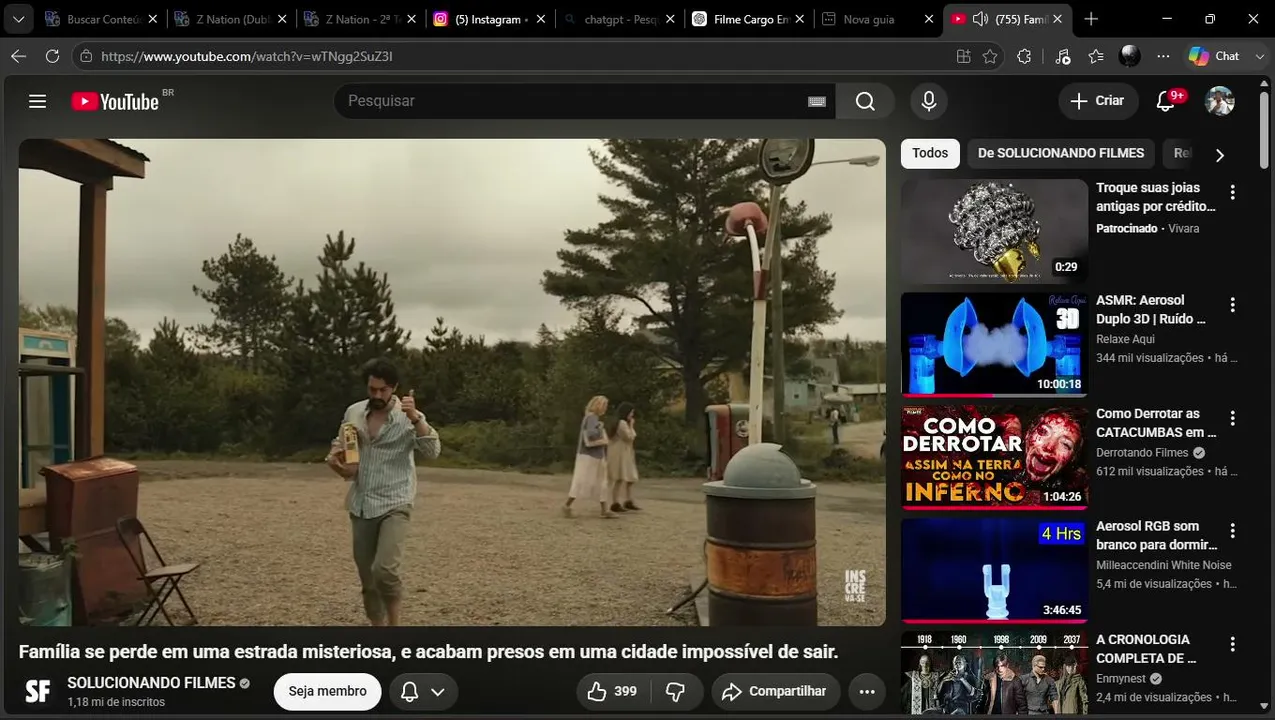1275x720 pixels.
Task: Open options menu for Vivara sponsored ad
Action: click(1232, 192)
